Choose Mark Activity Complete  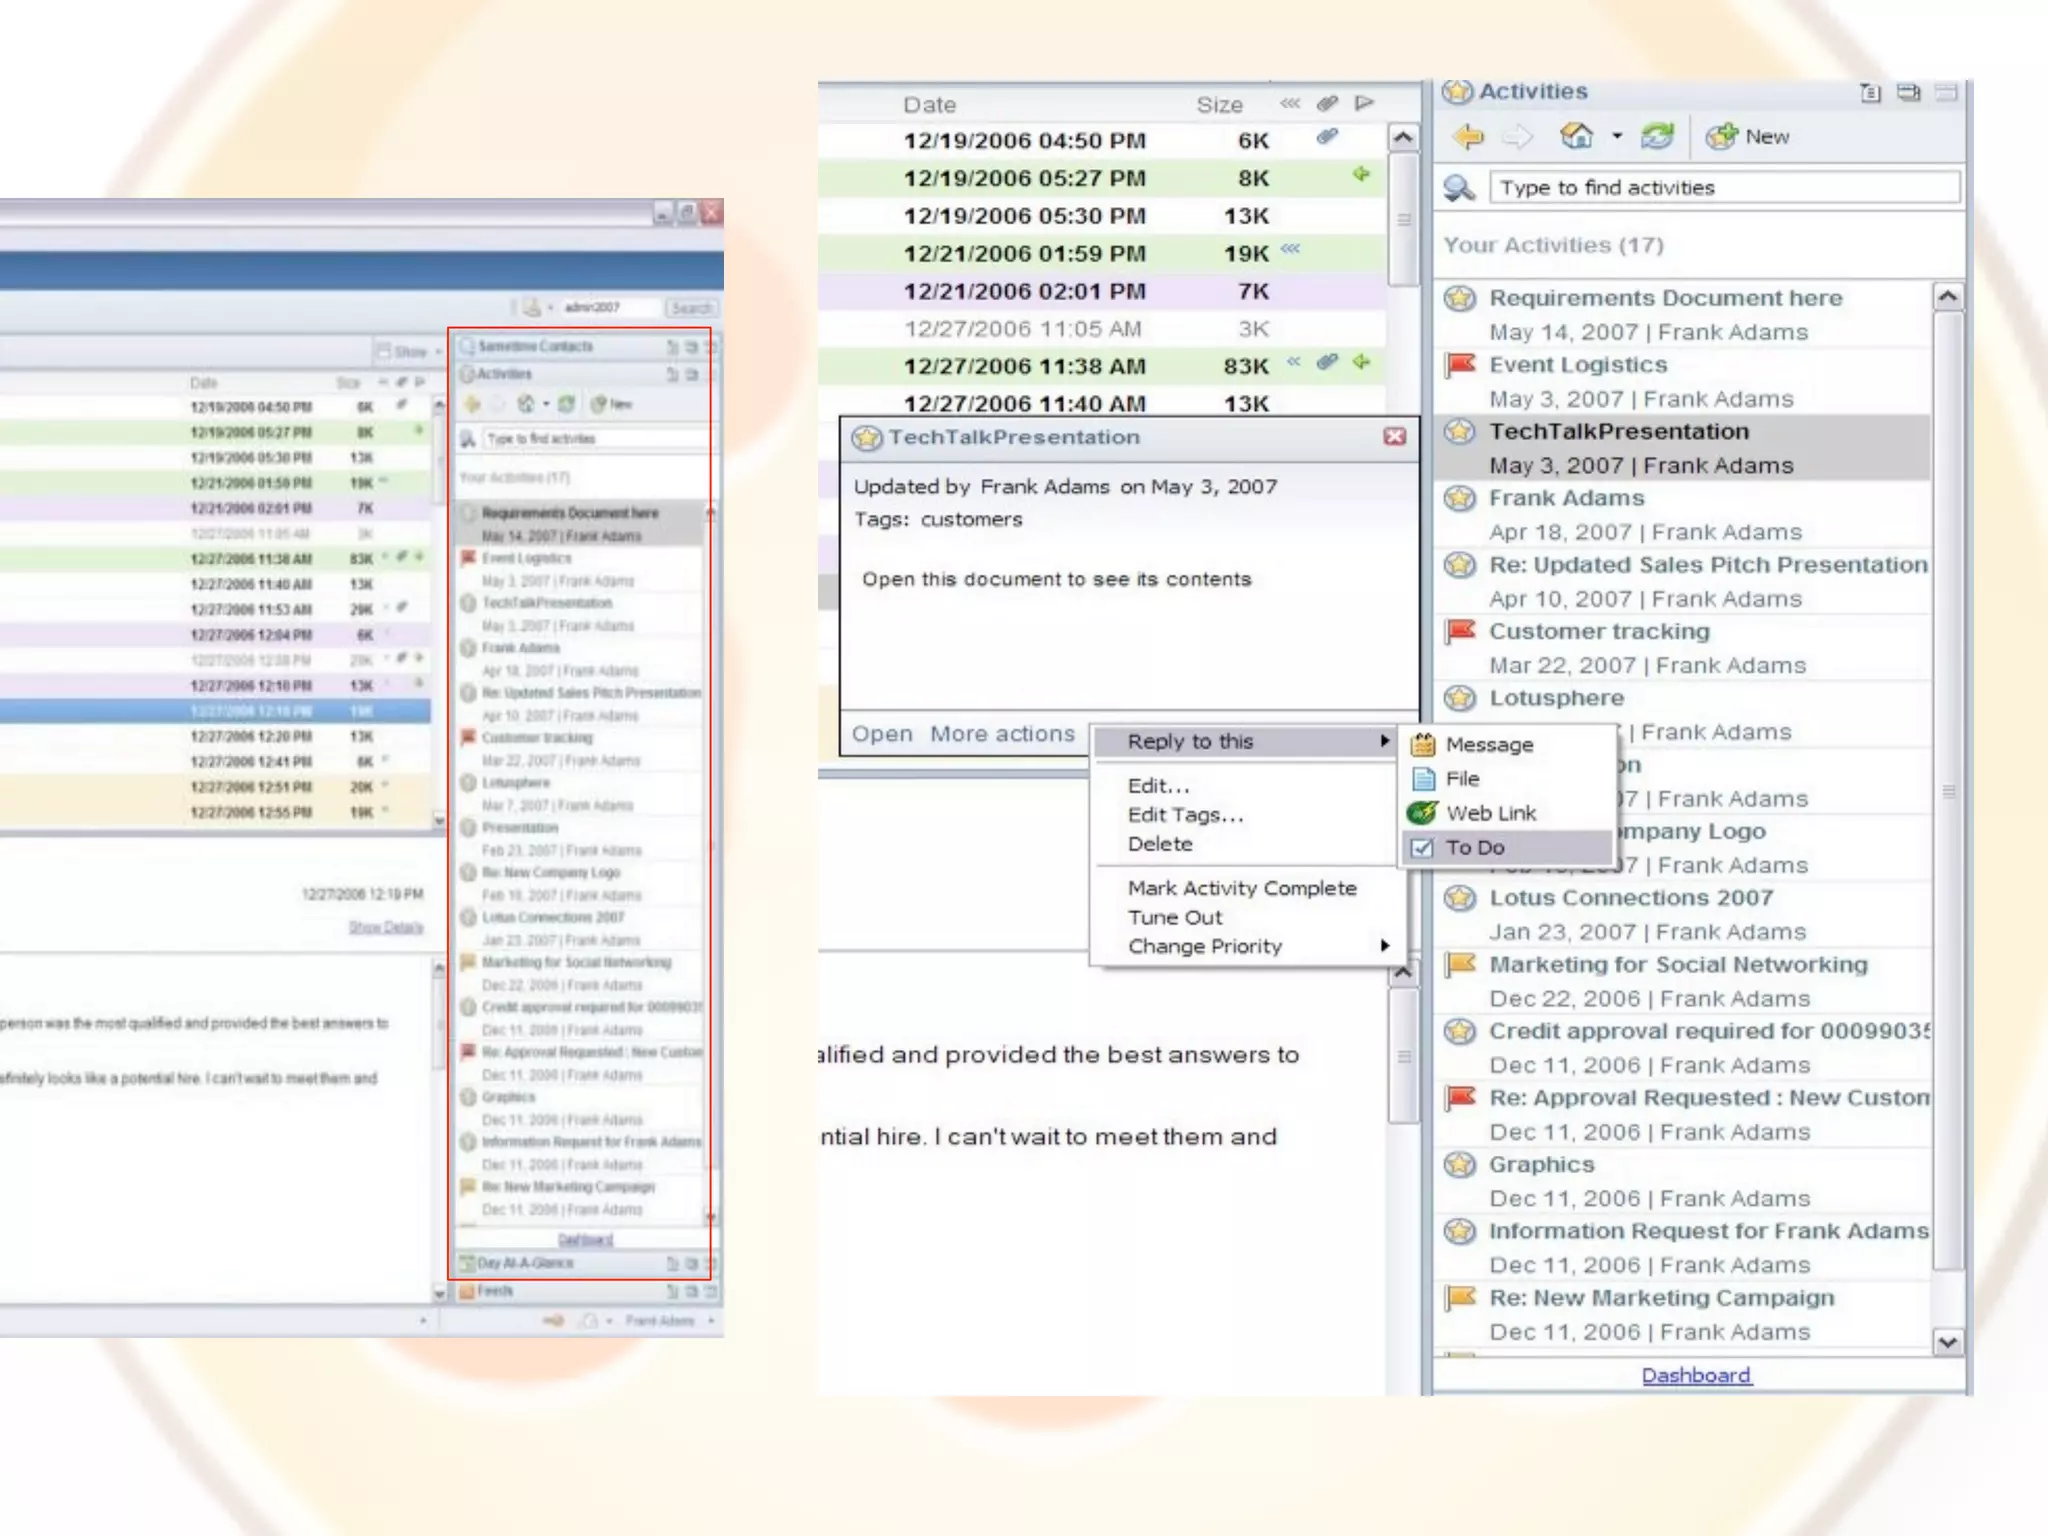(x=1242, y=888)
